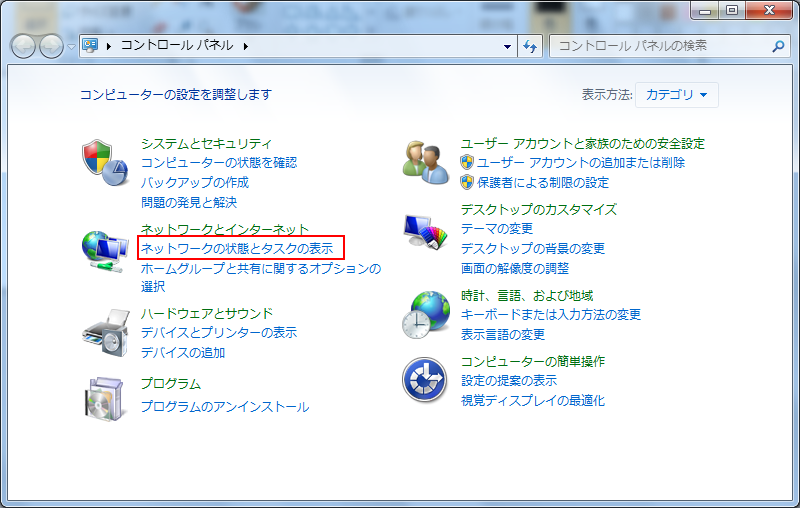800x508 pixels.
Task: Expand the address bar history dropdown
Action: click(x=507, y=46)
